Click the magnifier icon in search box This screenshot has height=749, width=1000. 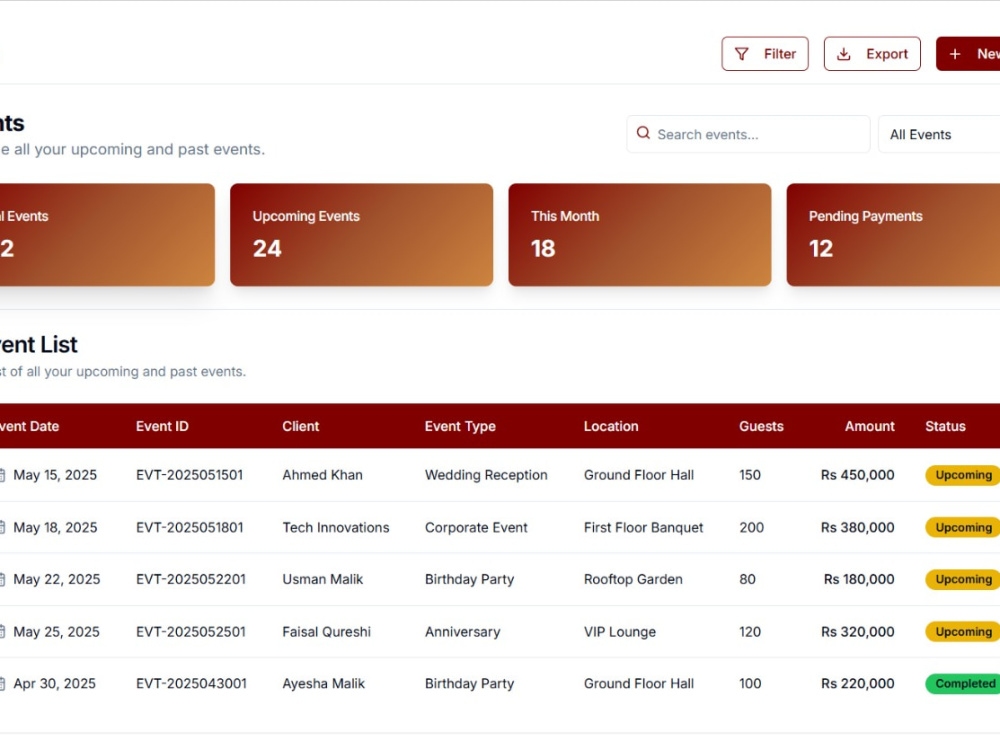(x=643, y=133)
